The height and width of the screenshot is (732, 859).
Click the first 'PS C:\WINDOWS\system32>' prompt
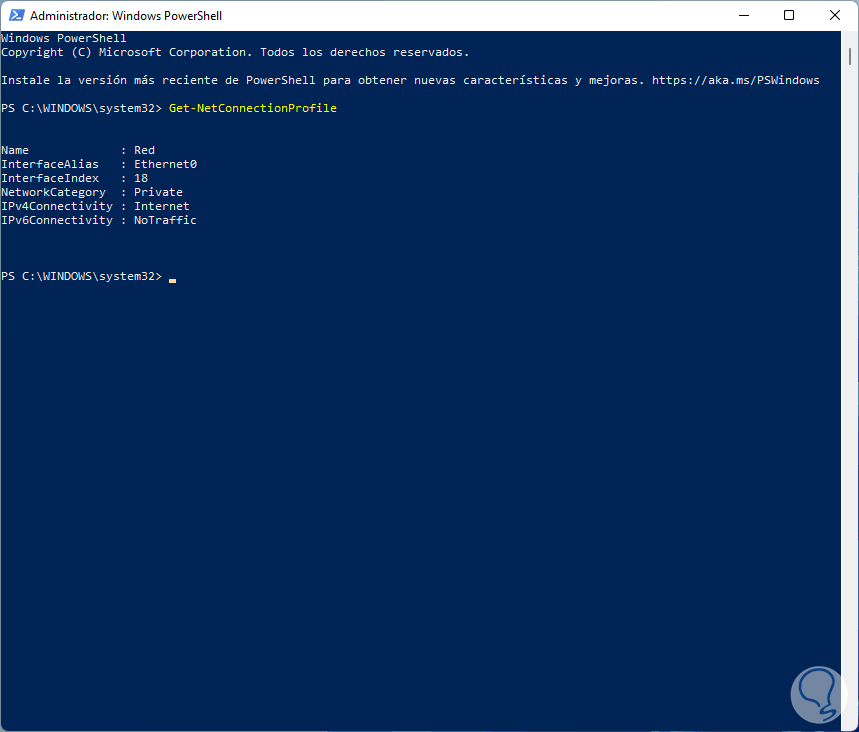click(82, 108)
